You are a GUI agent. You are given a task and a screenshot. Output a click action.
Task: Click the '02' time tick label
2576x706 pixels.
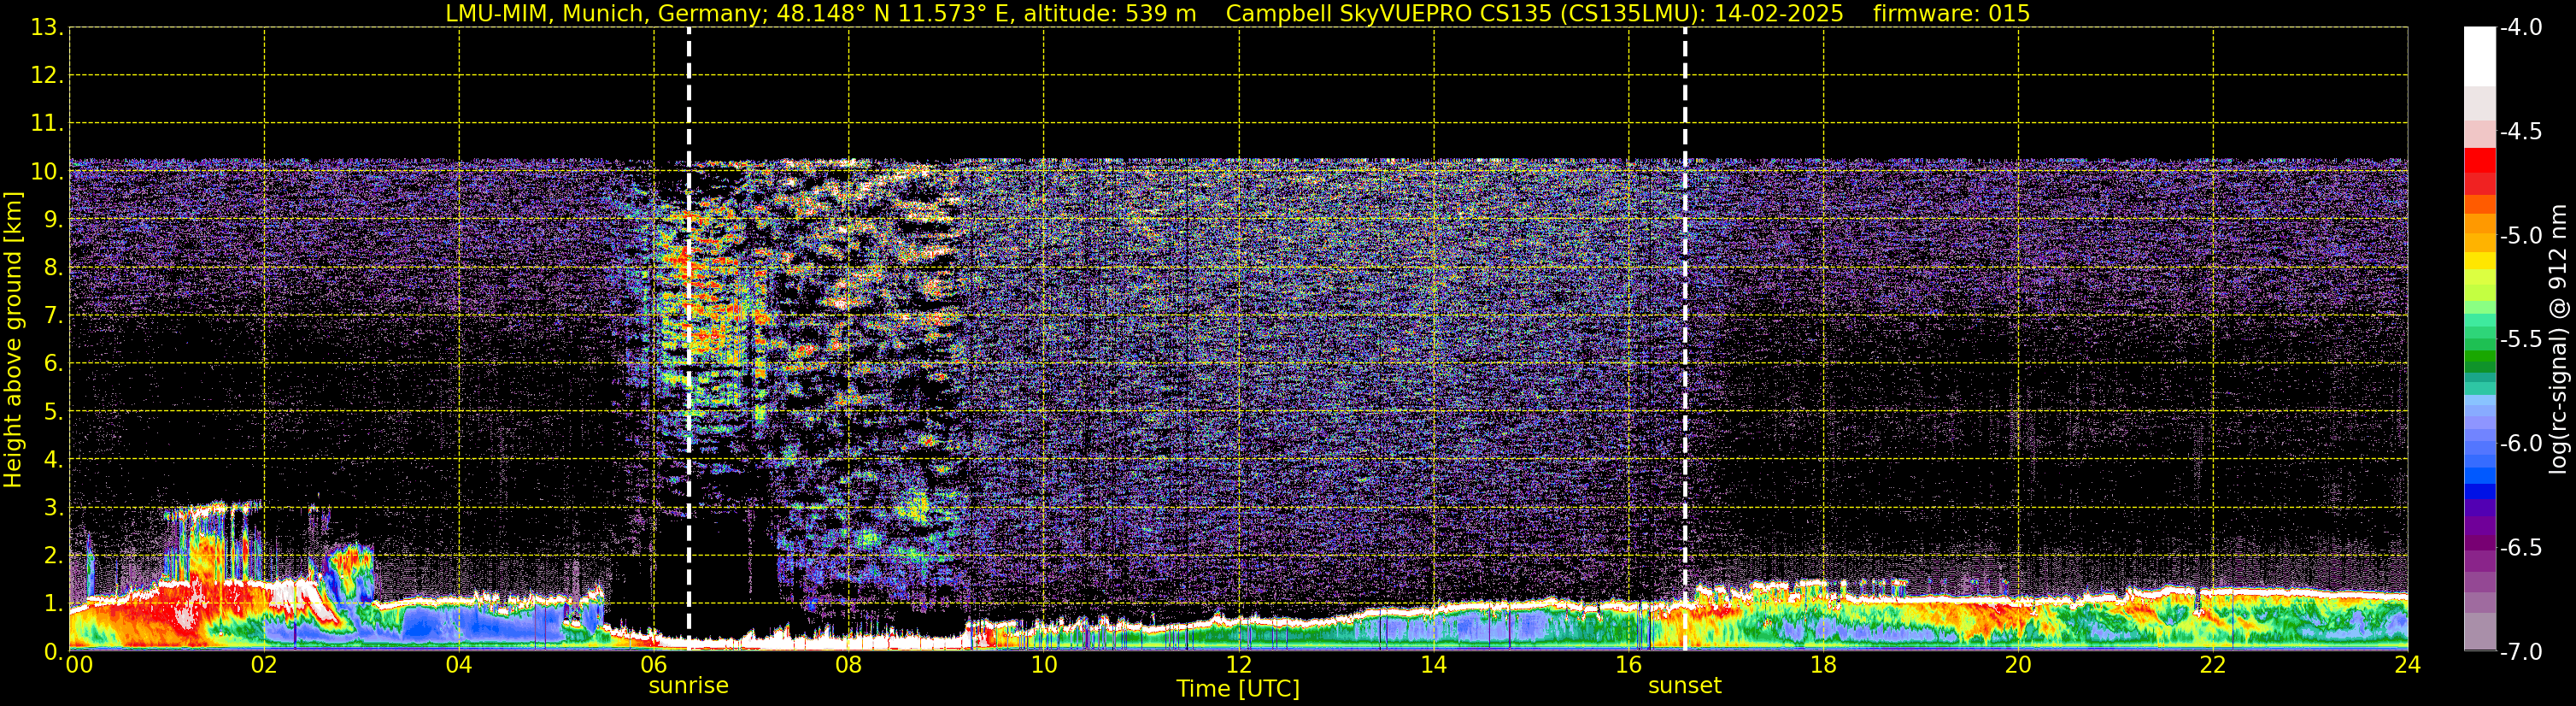264,665
